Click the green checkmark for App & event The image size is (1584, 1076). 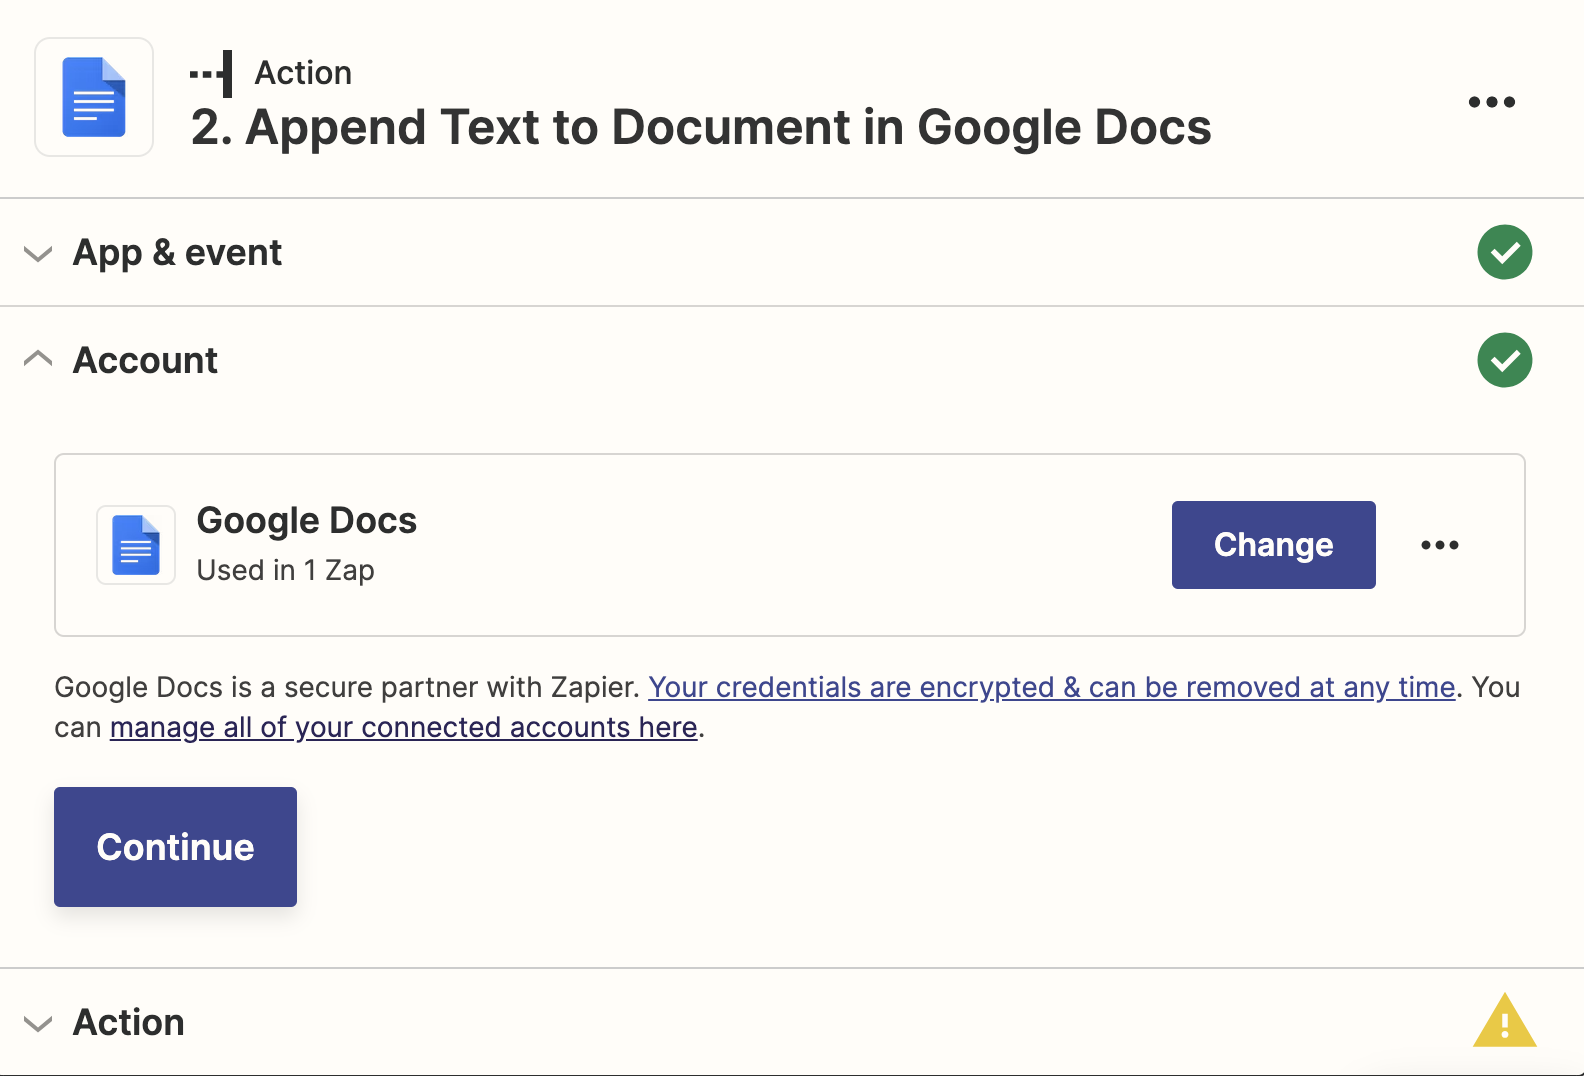[x=1504, y=252]
